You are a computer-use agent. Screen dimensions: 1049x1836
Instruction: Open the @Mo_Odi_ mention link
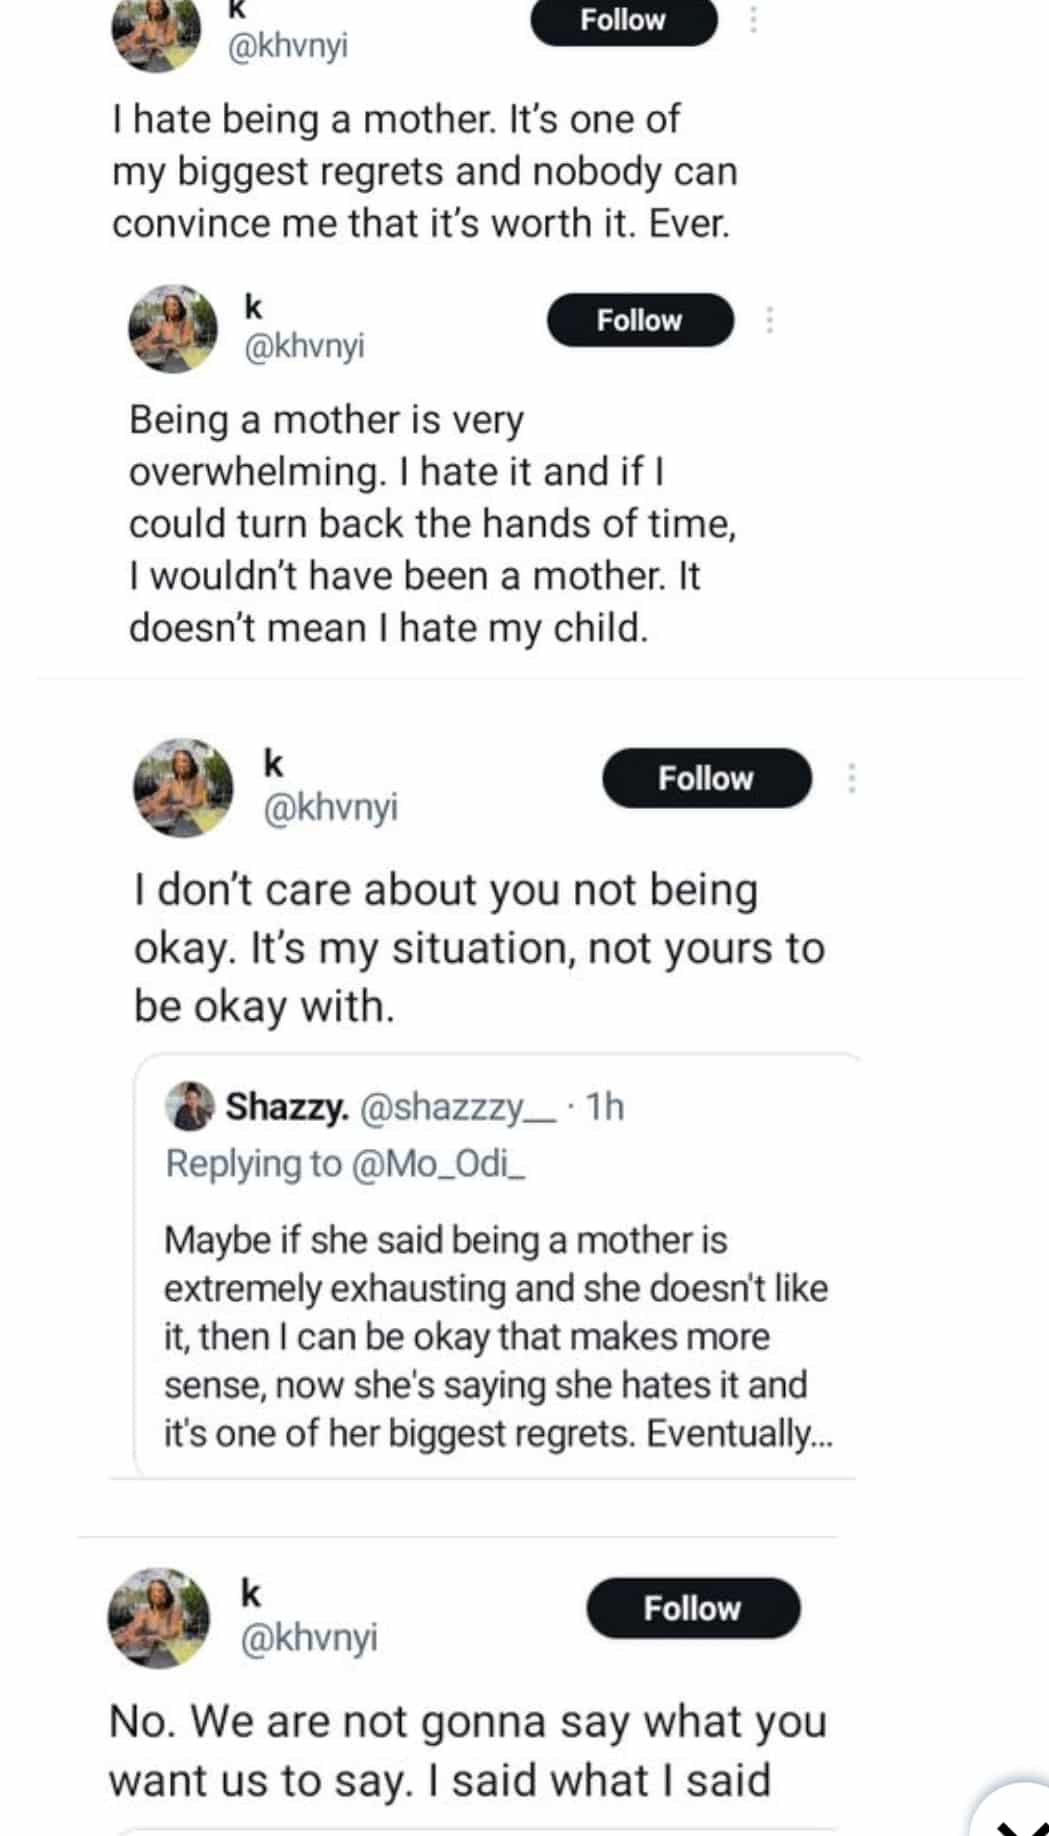[x=438, y=1164]
